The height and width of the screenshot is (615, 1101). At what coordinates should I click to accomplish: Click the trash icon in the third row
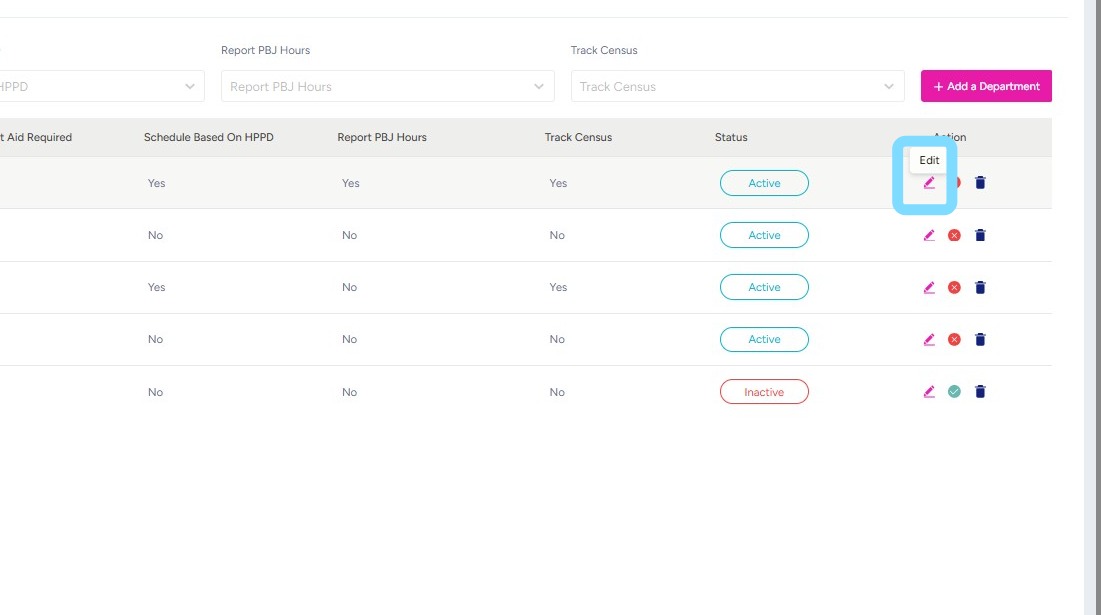coord(980,287)
